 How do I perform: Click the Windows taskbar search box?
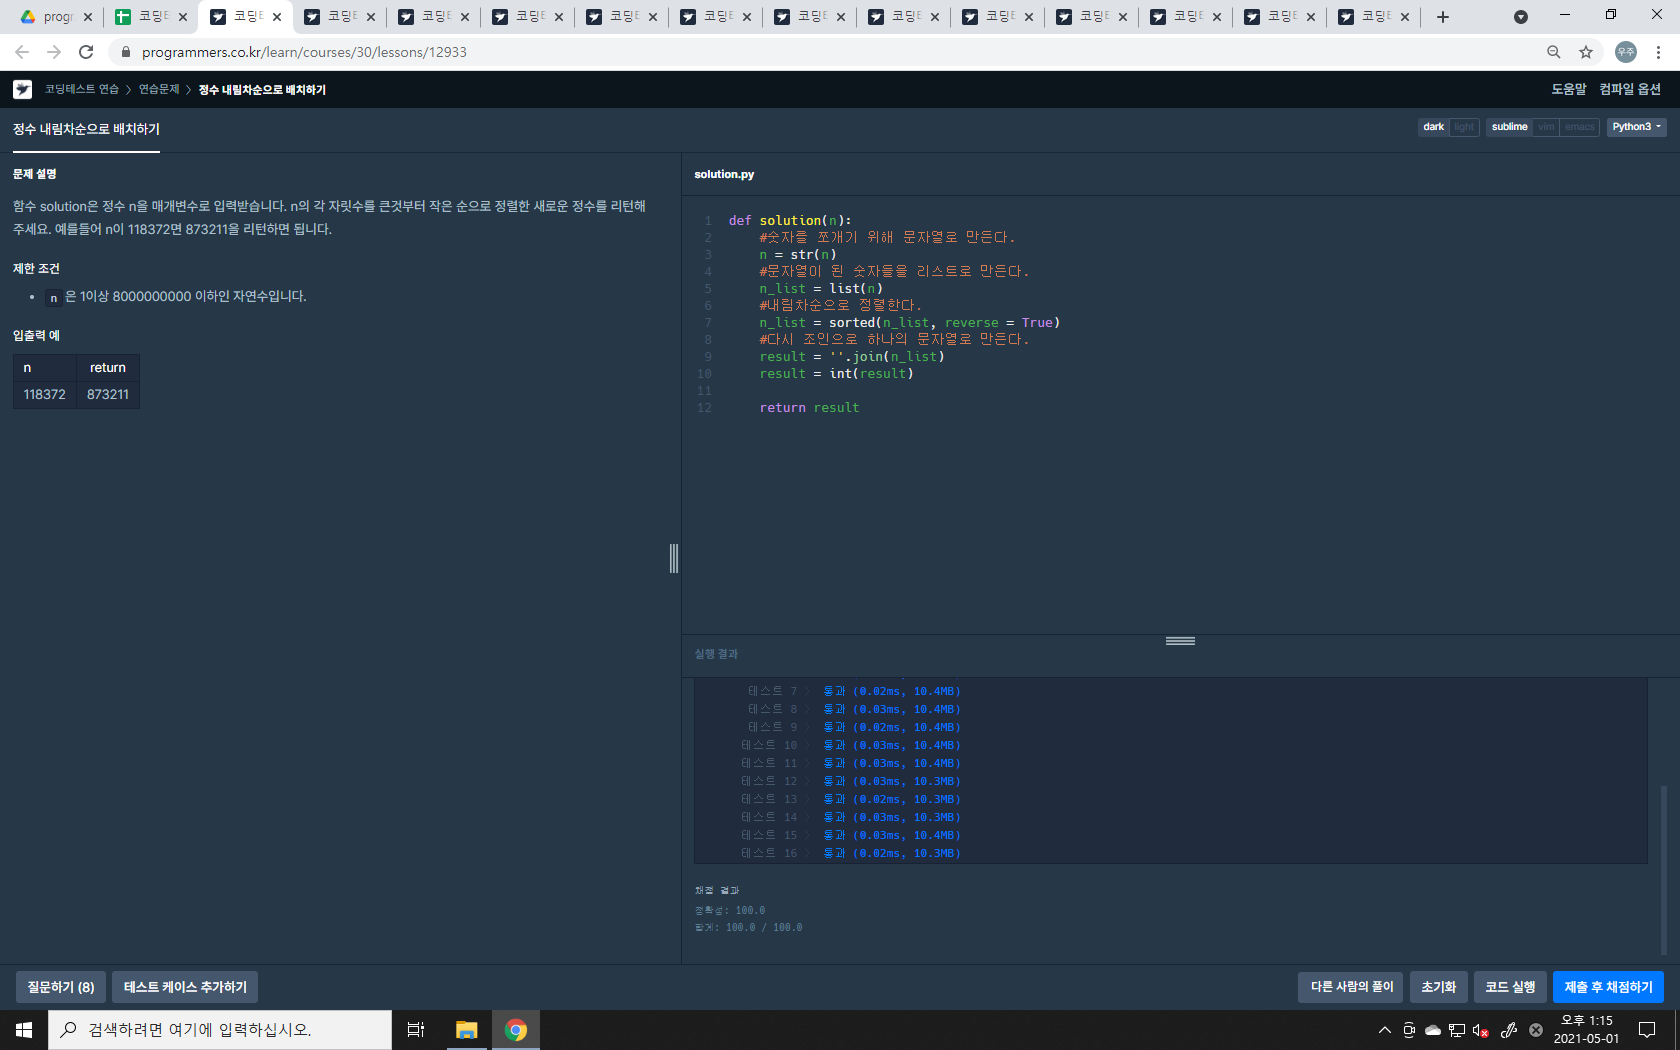point(220,1030)
